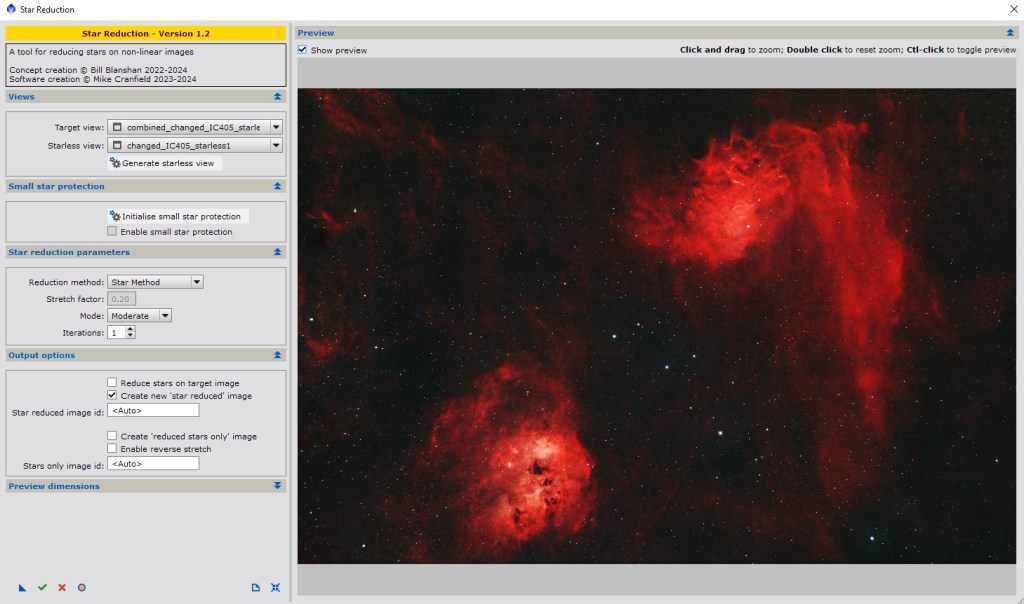This screenshot has width=1024, height=604.
Task: Click Generate starless view button
Action: coord(164,163)
